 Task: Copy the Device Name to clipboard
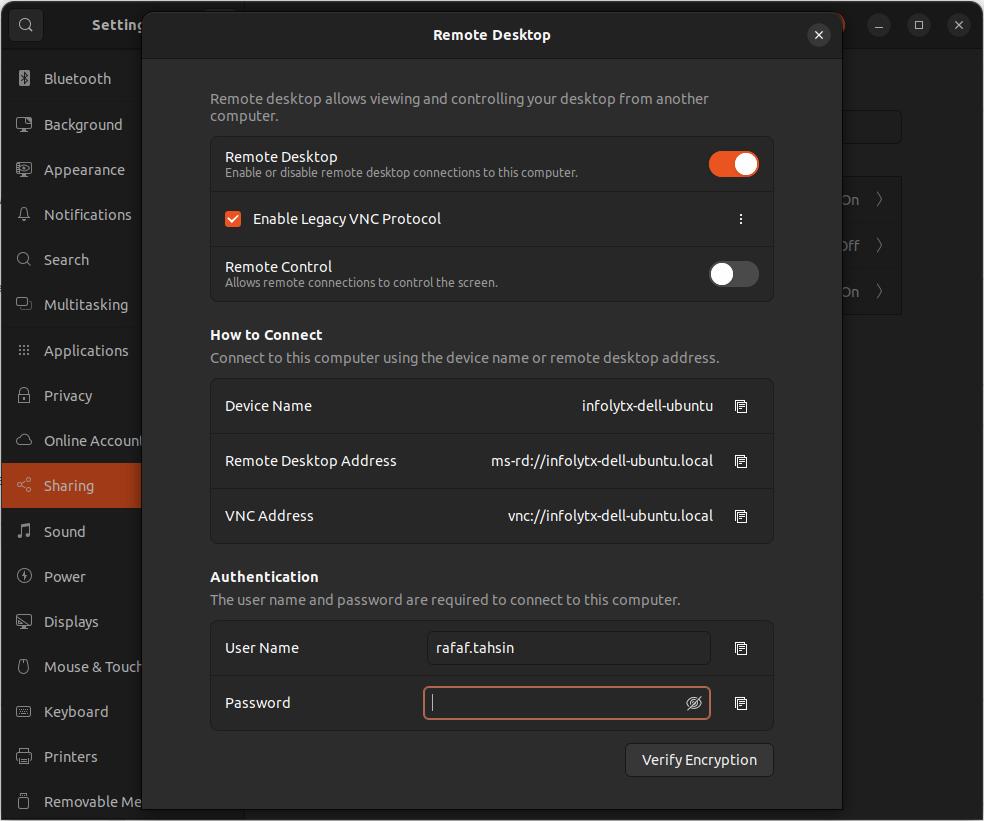741,407
